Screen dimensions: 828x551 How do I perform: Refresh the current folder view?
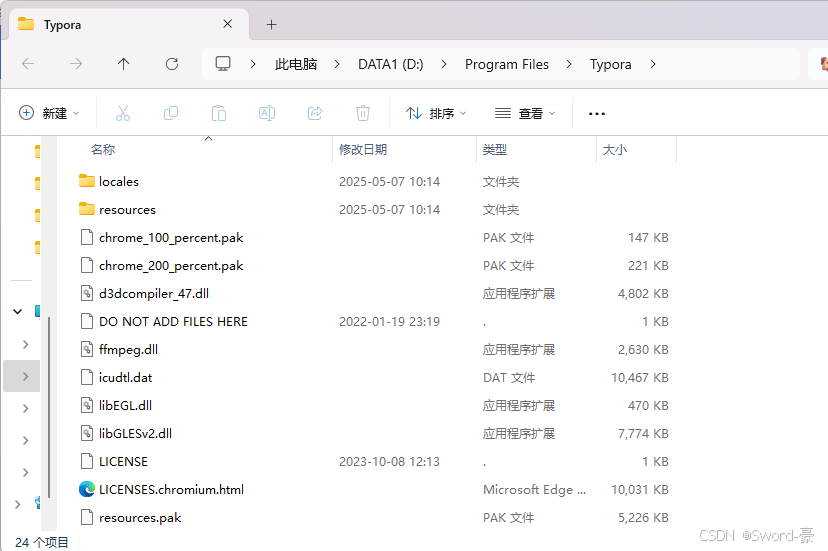pos(172,64)
